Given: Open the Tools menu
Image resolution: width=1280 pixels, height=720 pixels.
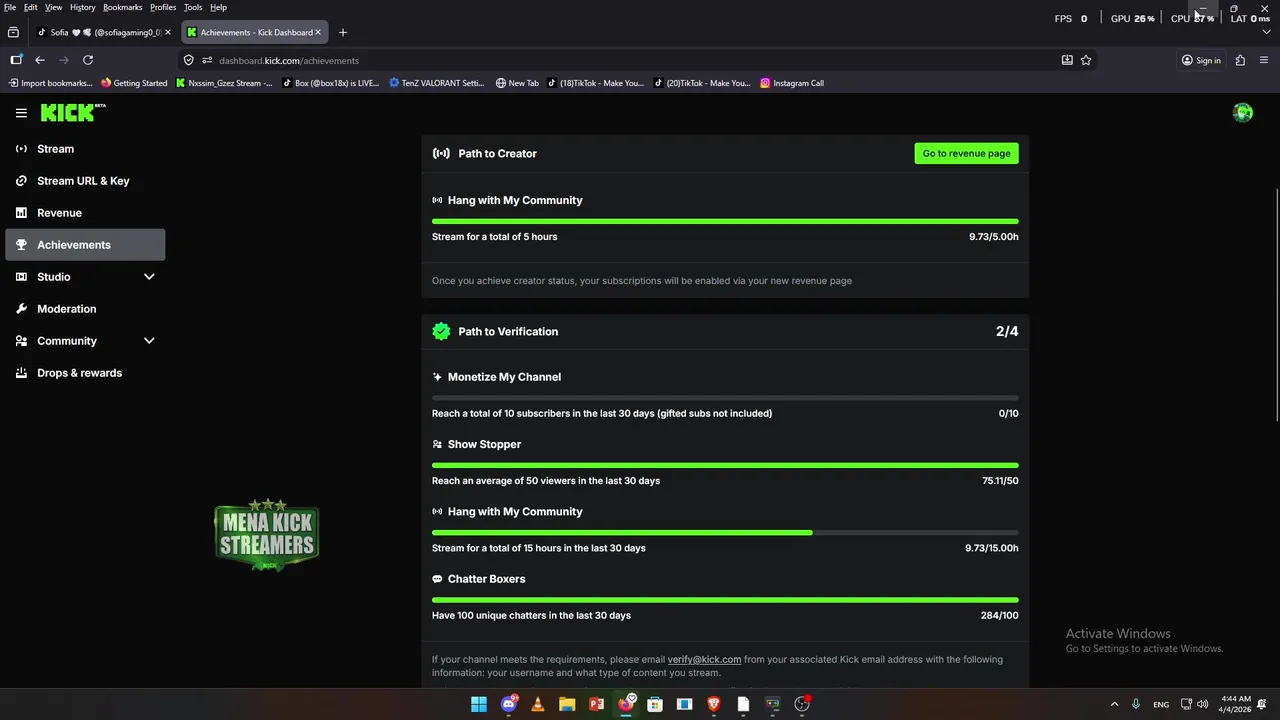Looking at the screenshot, I should click(193, 7).
